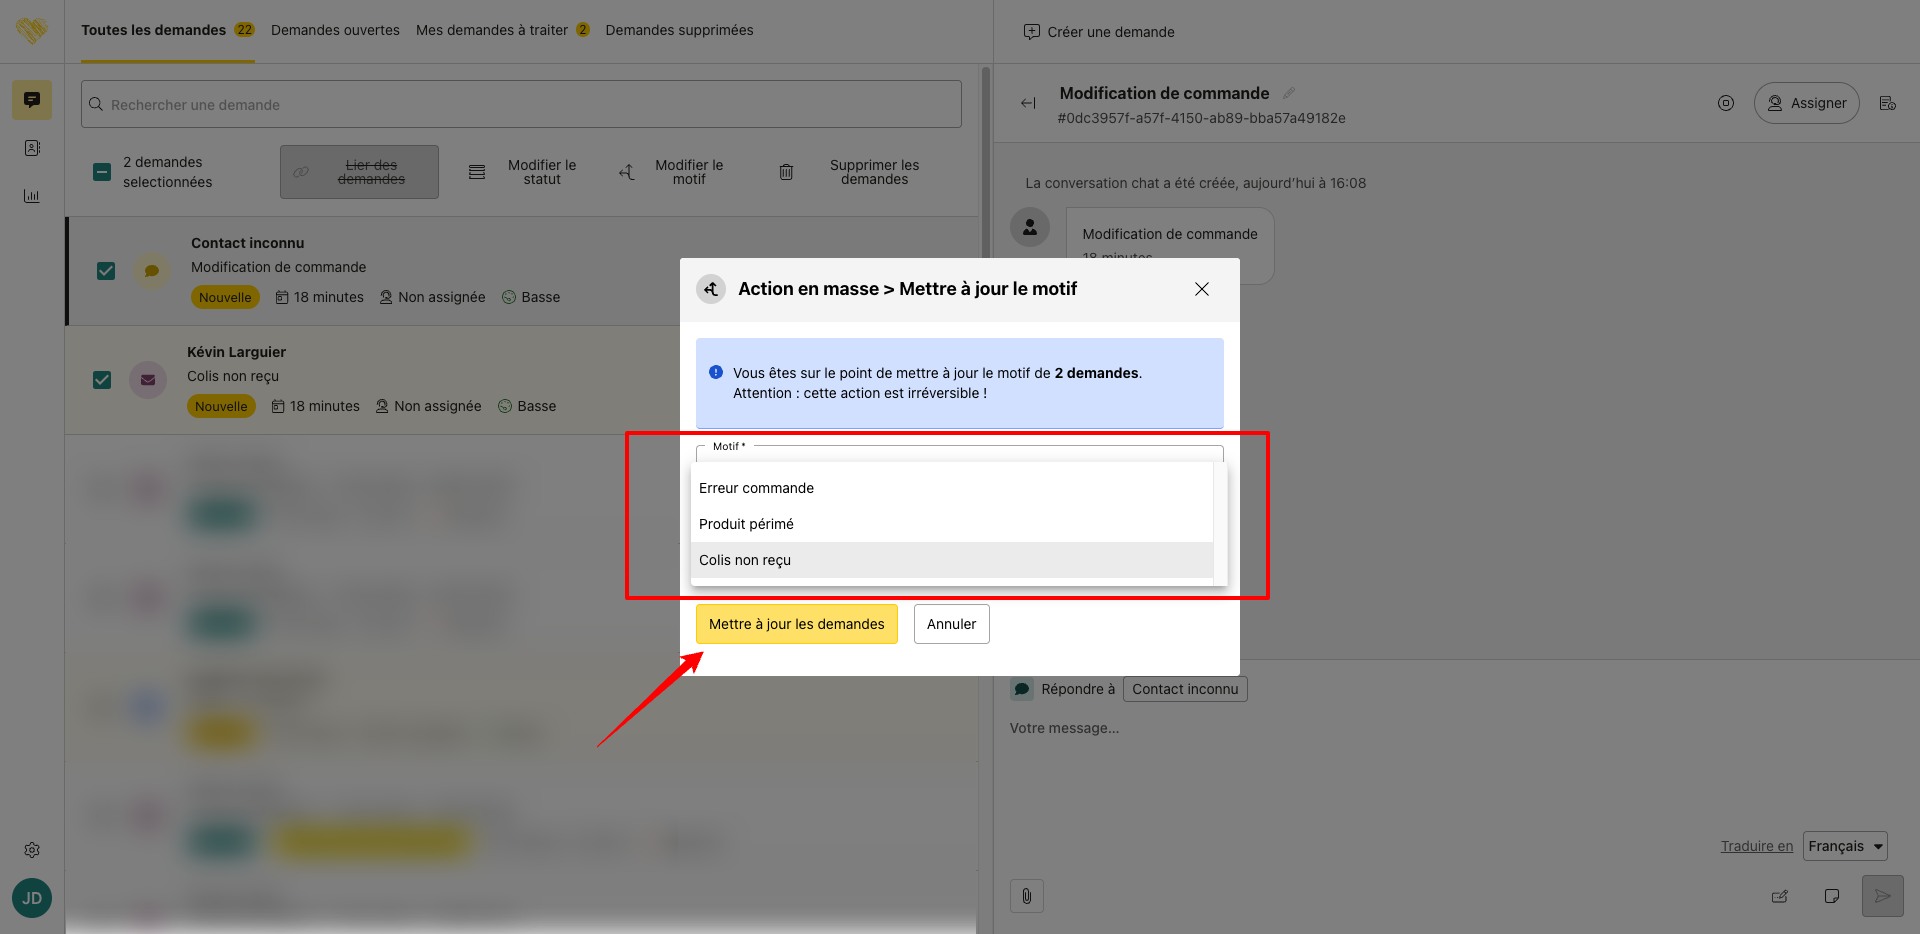
Task: Select 'Colis non reçu' motif option
Action: coord(745,560)
